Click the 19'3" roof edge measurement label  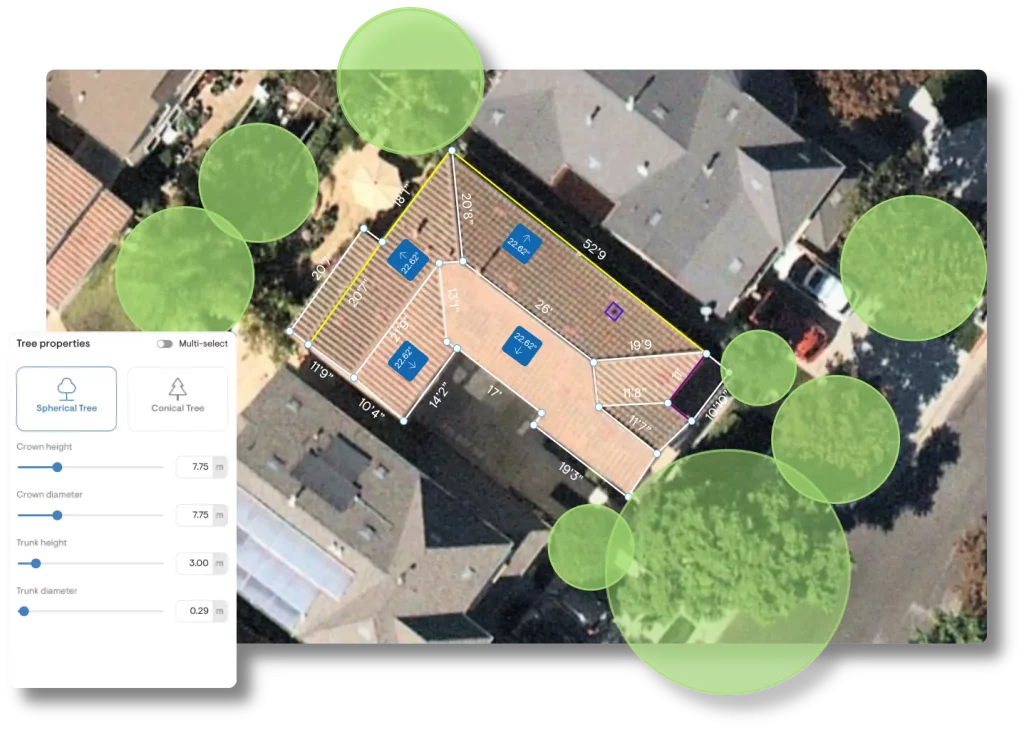[571, 469]
